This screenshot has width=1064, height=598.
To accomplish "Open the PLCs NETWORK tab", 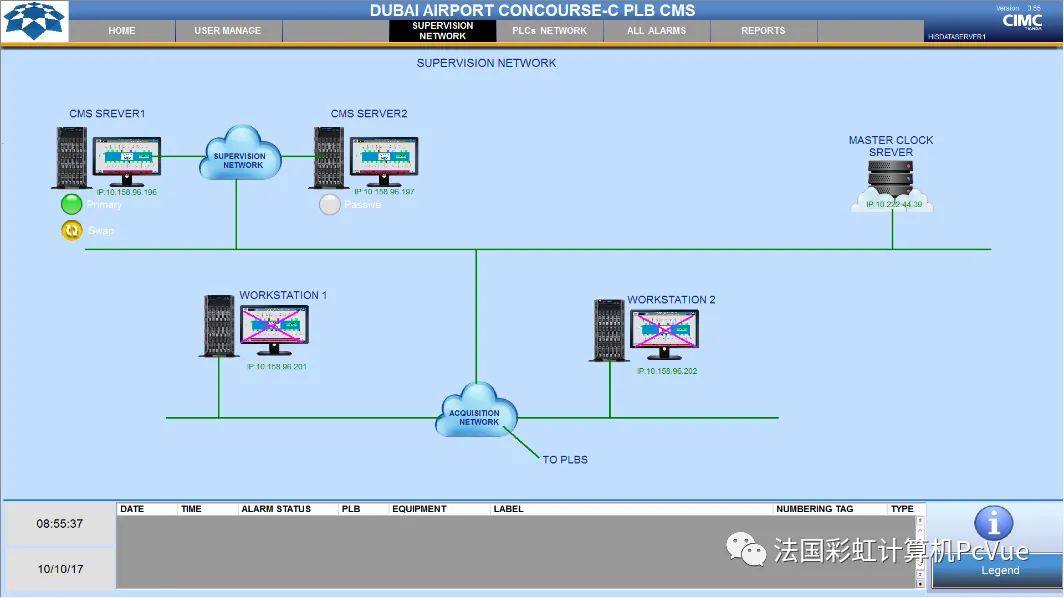I will [x=550, y=31].
